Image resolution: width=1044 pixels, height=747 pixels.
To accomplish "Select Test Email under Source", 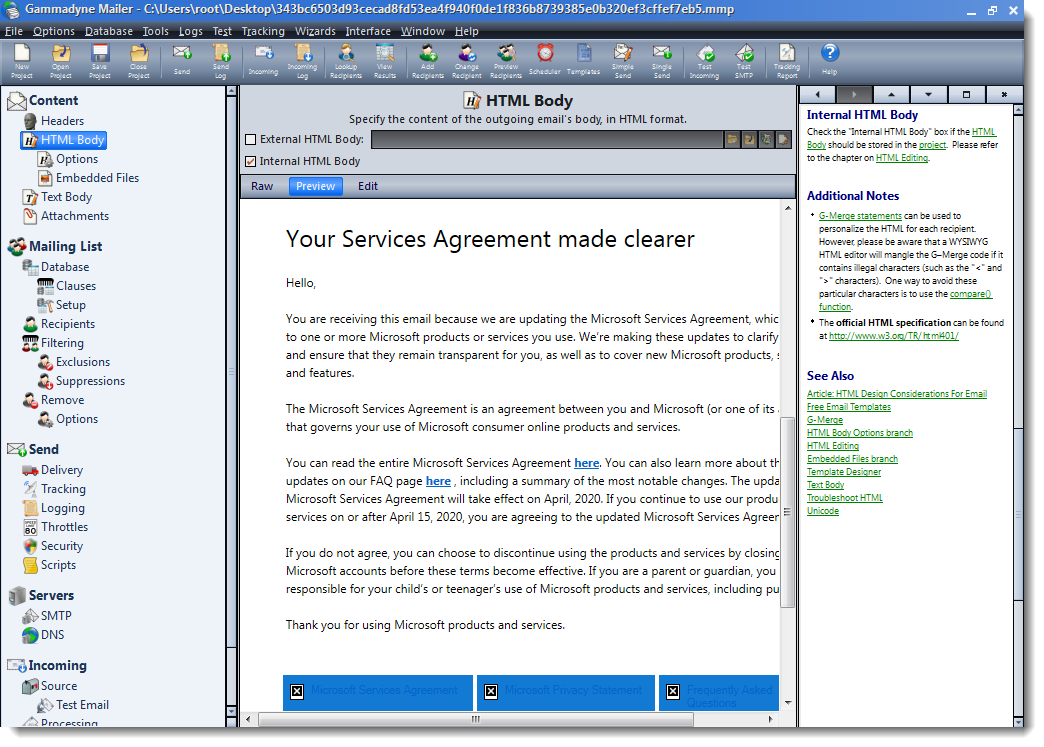I will tap(82, 705).
